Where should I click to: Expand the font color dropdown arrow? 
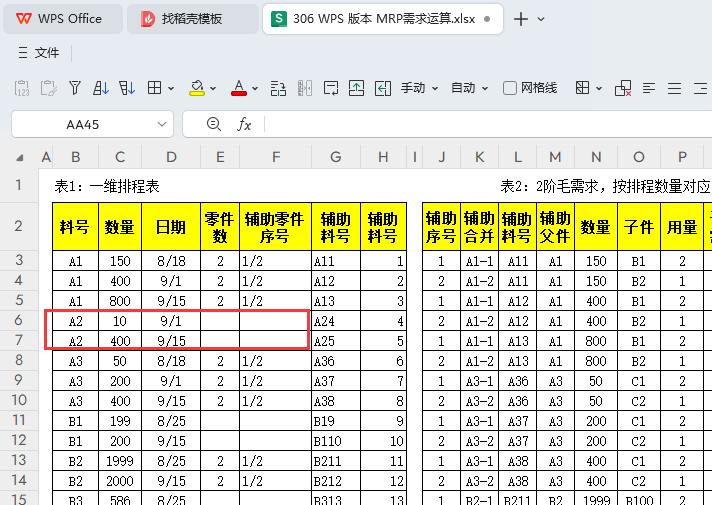tap(255, 88)
